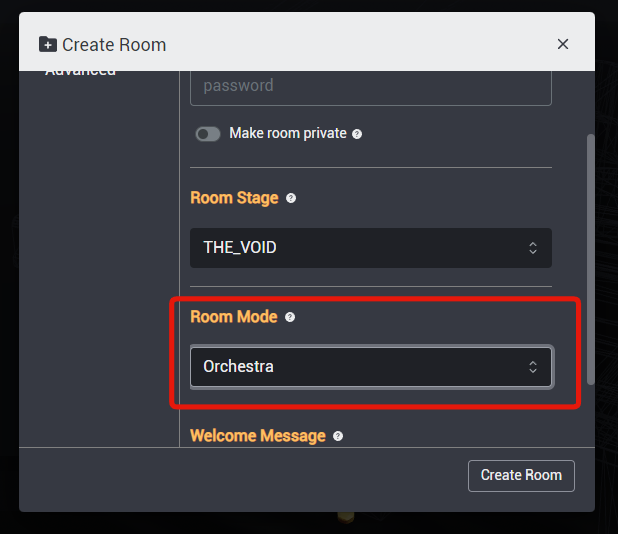618x534 pixels.
Task: Close the Create Room dialog
Action: tap(563, 44)
